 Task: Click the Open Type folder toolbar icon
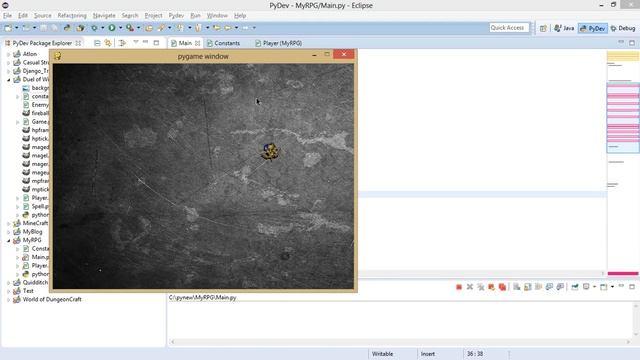(149, 28)
